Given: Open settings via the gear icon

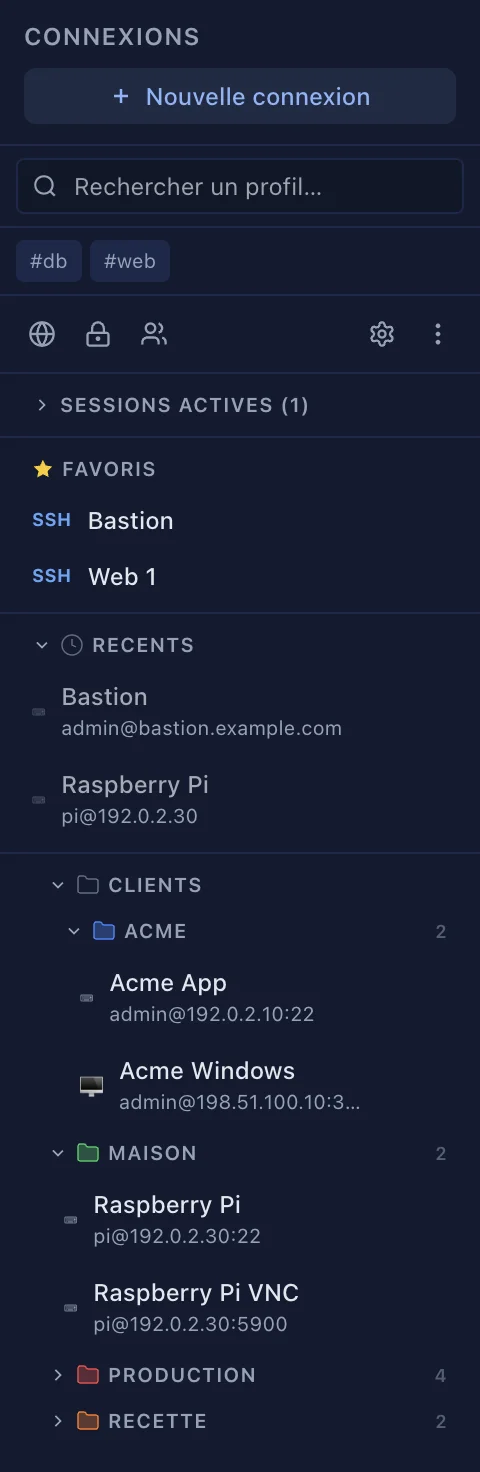Looking at the screenshot, I should (x=382, y=334).
